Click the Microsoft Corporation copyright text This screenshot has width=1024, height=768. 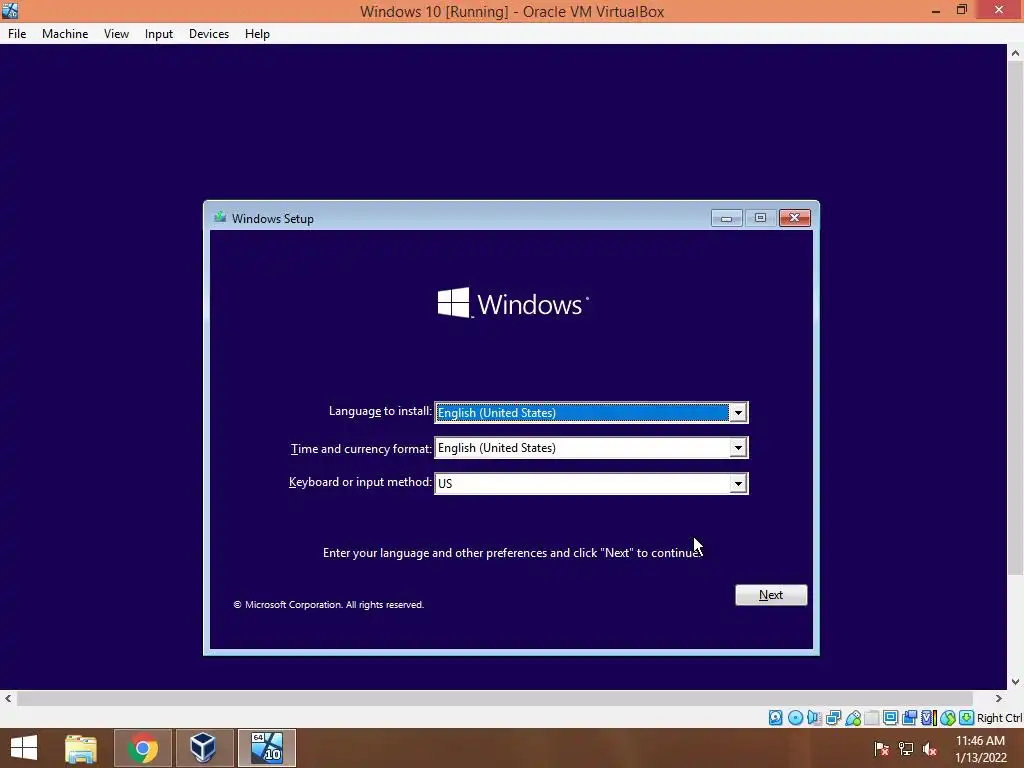(x=328, y=605)
